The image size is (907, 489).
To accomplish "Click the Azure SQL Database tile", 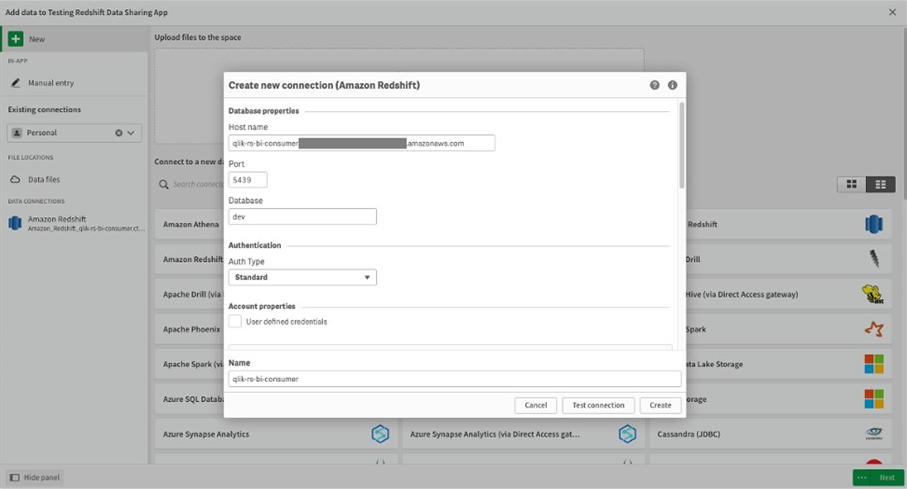I will click(x=189, y=399).
